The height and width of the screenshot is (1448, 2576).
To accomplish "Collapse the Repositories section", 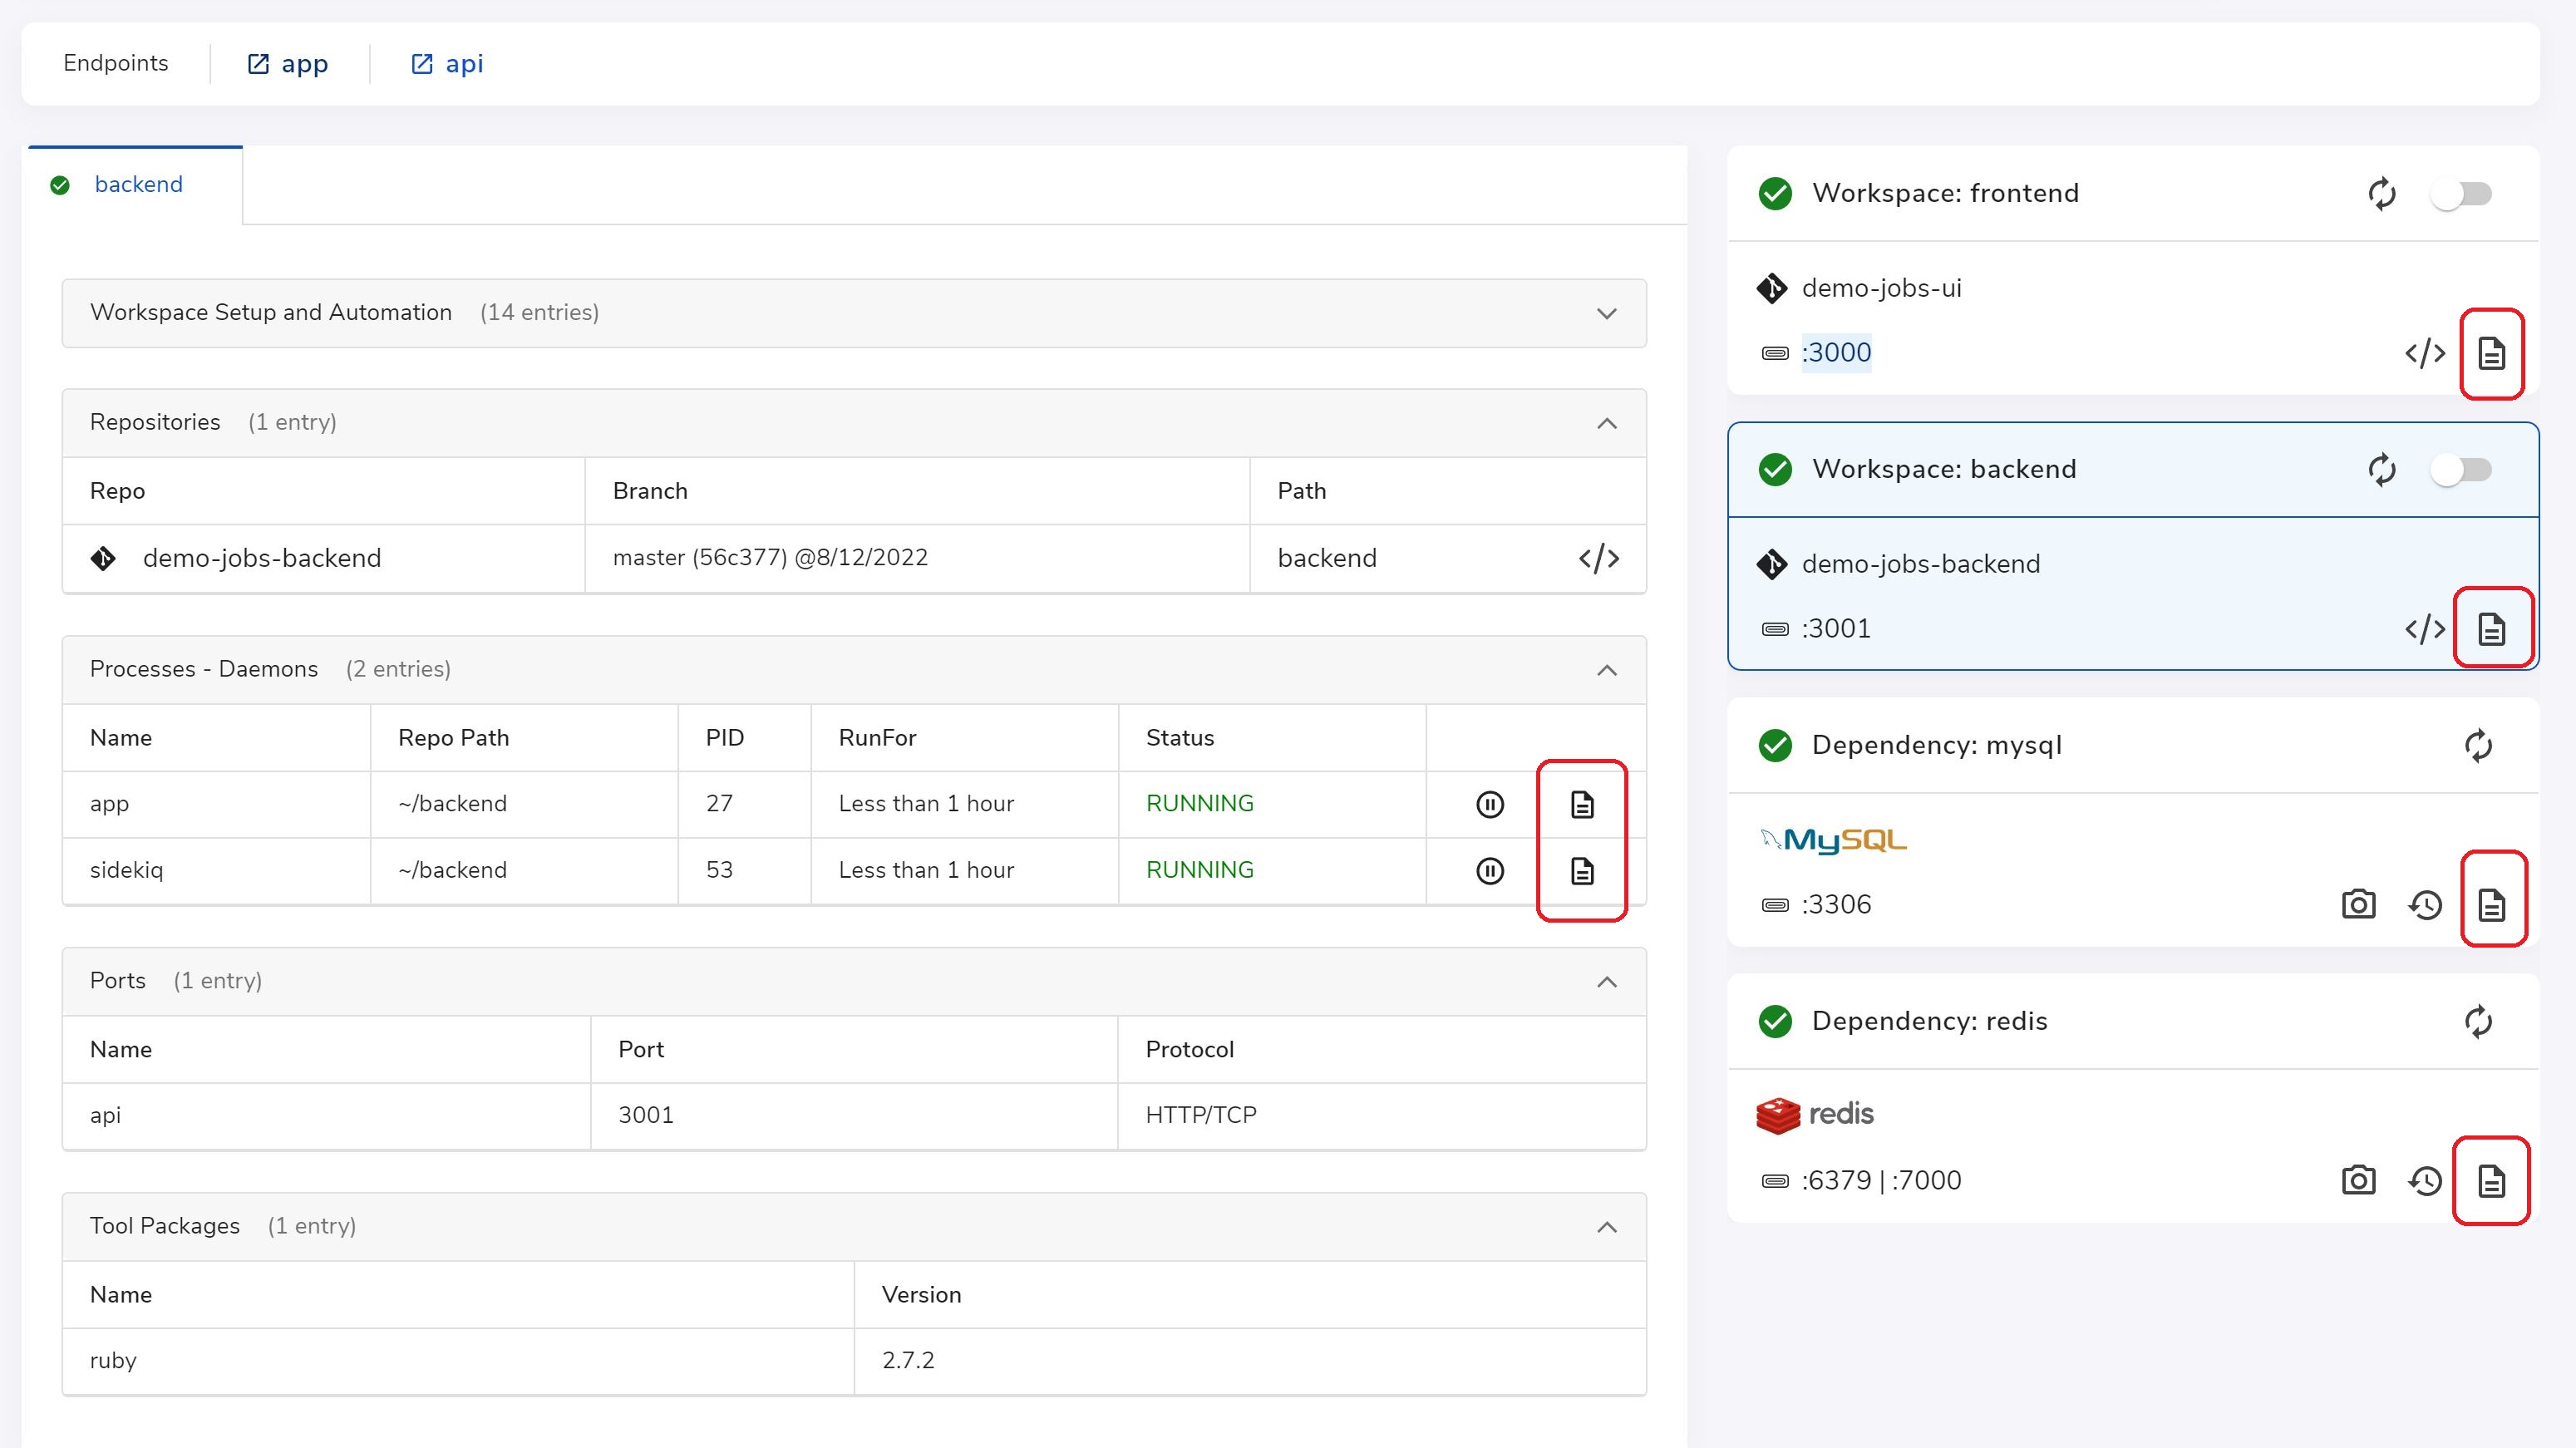I will click(1606, 423).
